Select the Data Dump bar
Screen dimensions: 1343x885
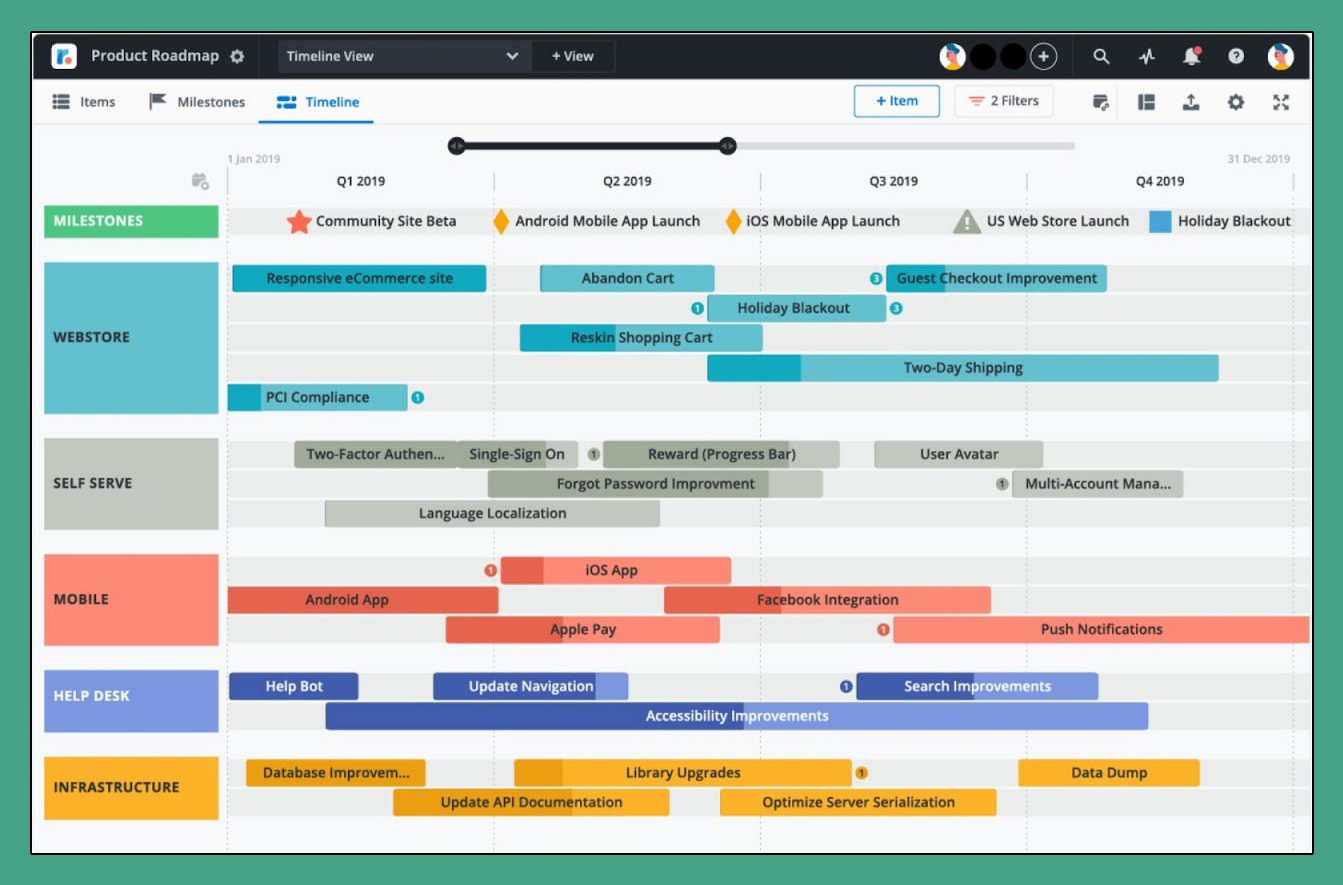pos(1109,773)
